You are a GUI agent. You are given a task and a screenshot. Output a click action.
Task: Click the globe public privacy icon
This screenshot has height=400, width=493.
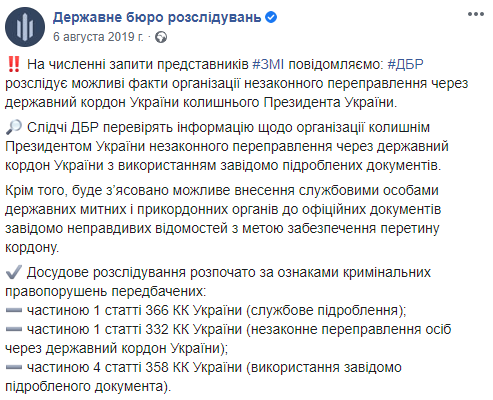(x=161, y=37)
